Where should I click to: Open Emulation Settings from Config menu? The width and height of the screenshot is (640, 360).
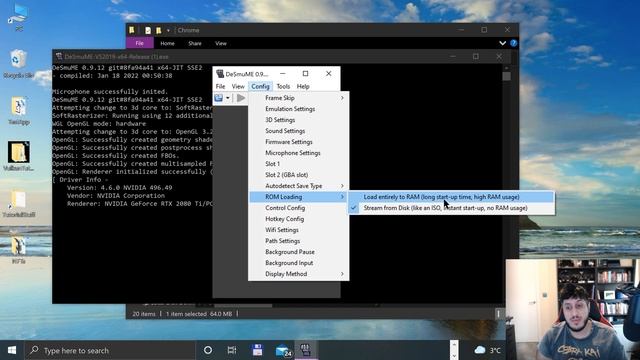coord(298,109)
